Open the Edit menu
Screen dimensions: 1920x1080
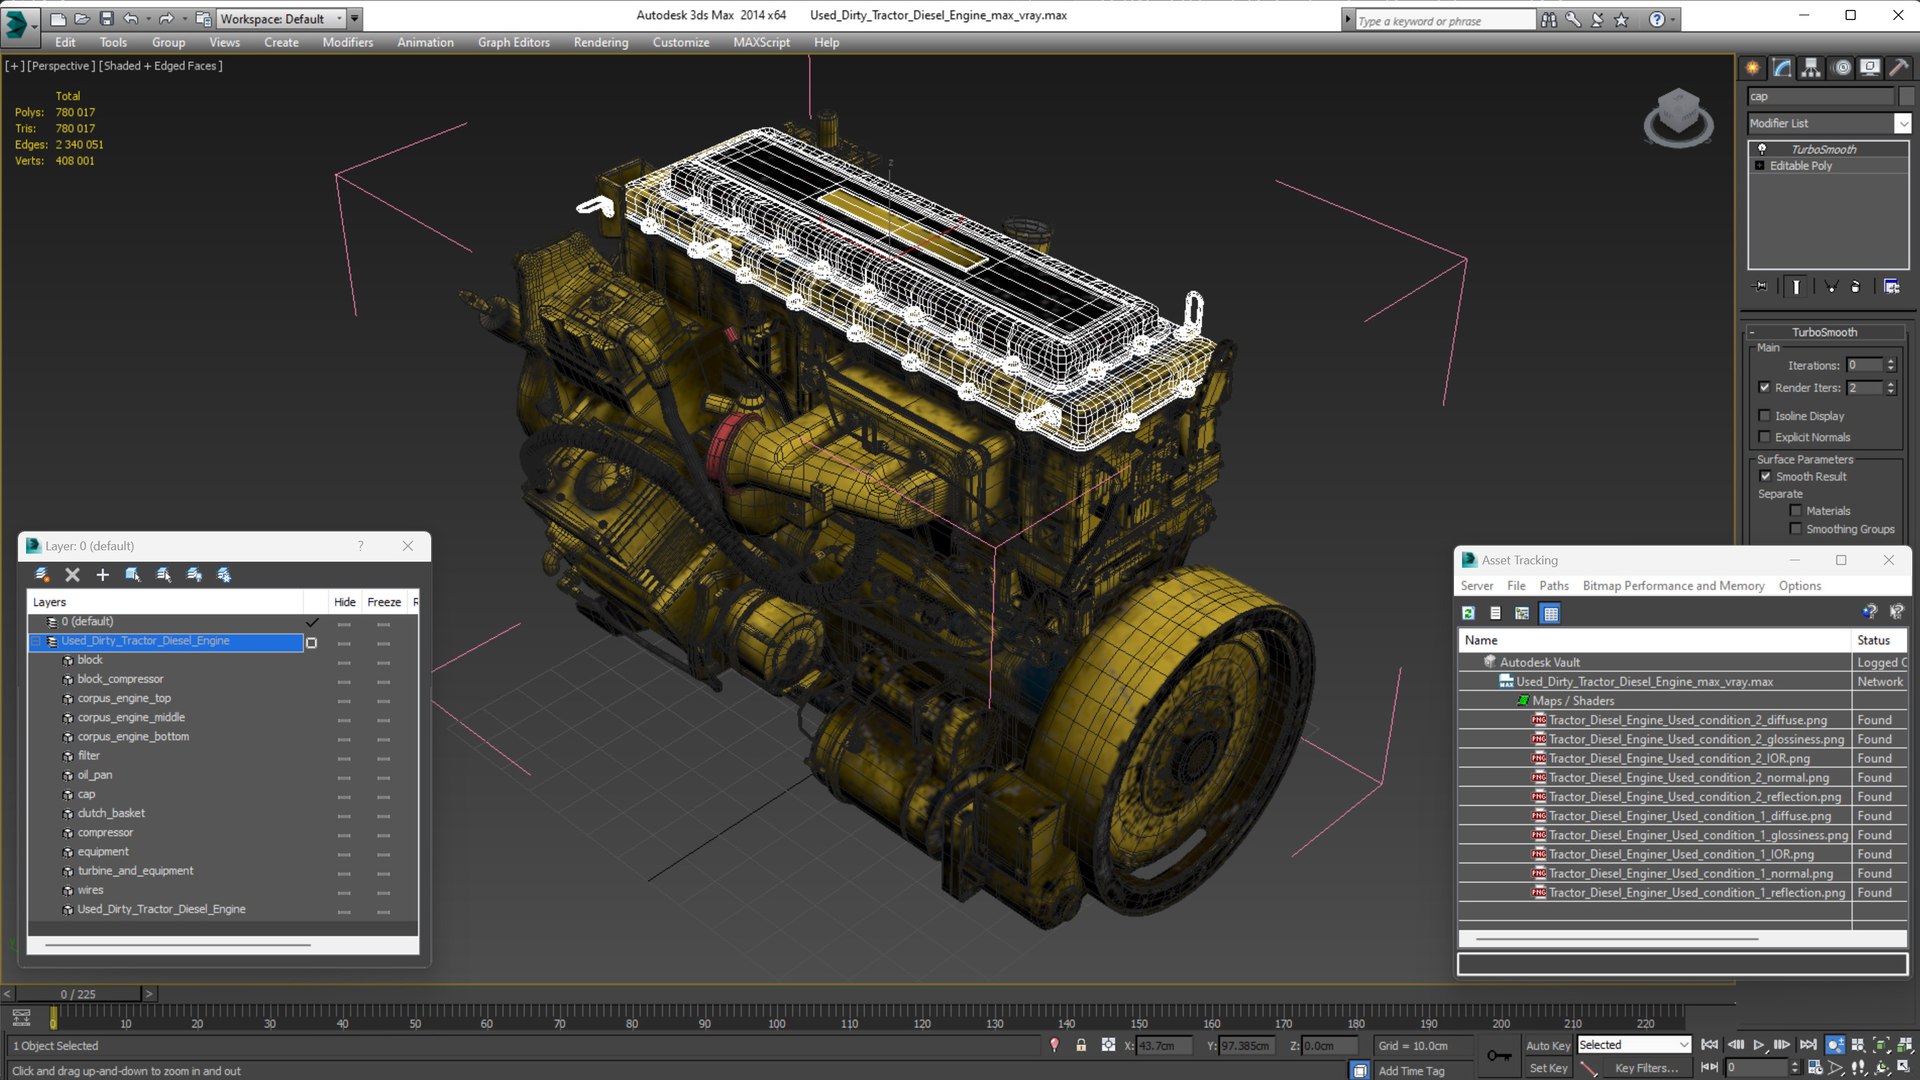[65, 42]
